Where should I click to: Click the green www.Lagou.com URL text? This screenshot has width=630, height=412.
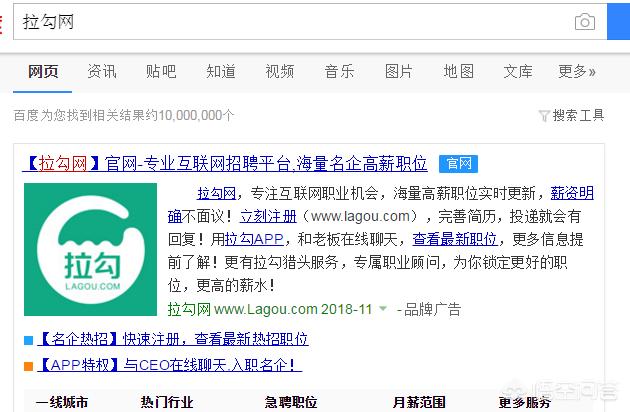[266, 309]
